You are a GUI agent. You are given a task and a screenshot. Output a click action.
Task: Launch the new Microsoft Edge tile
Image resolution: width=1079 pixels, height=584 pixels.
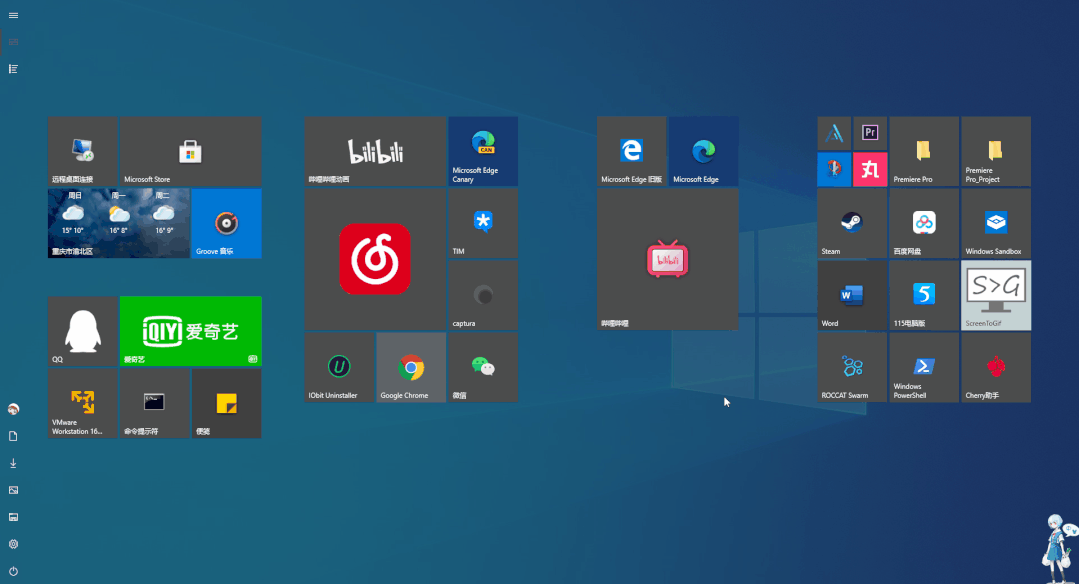[x=704, y=151]
